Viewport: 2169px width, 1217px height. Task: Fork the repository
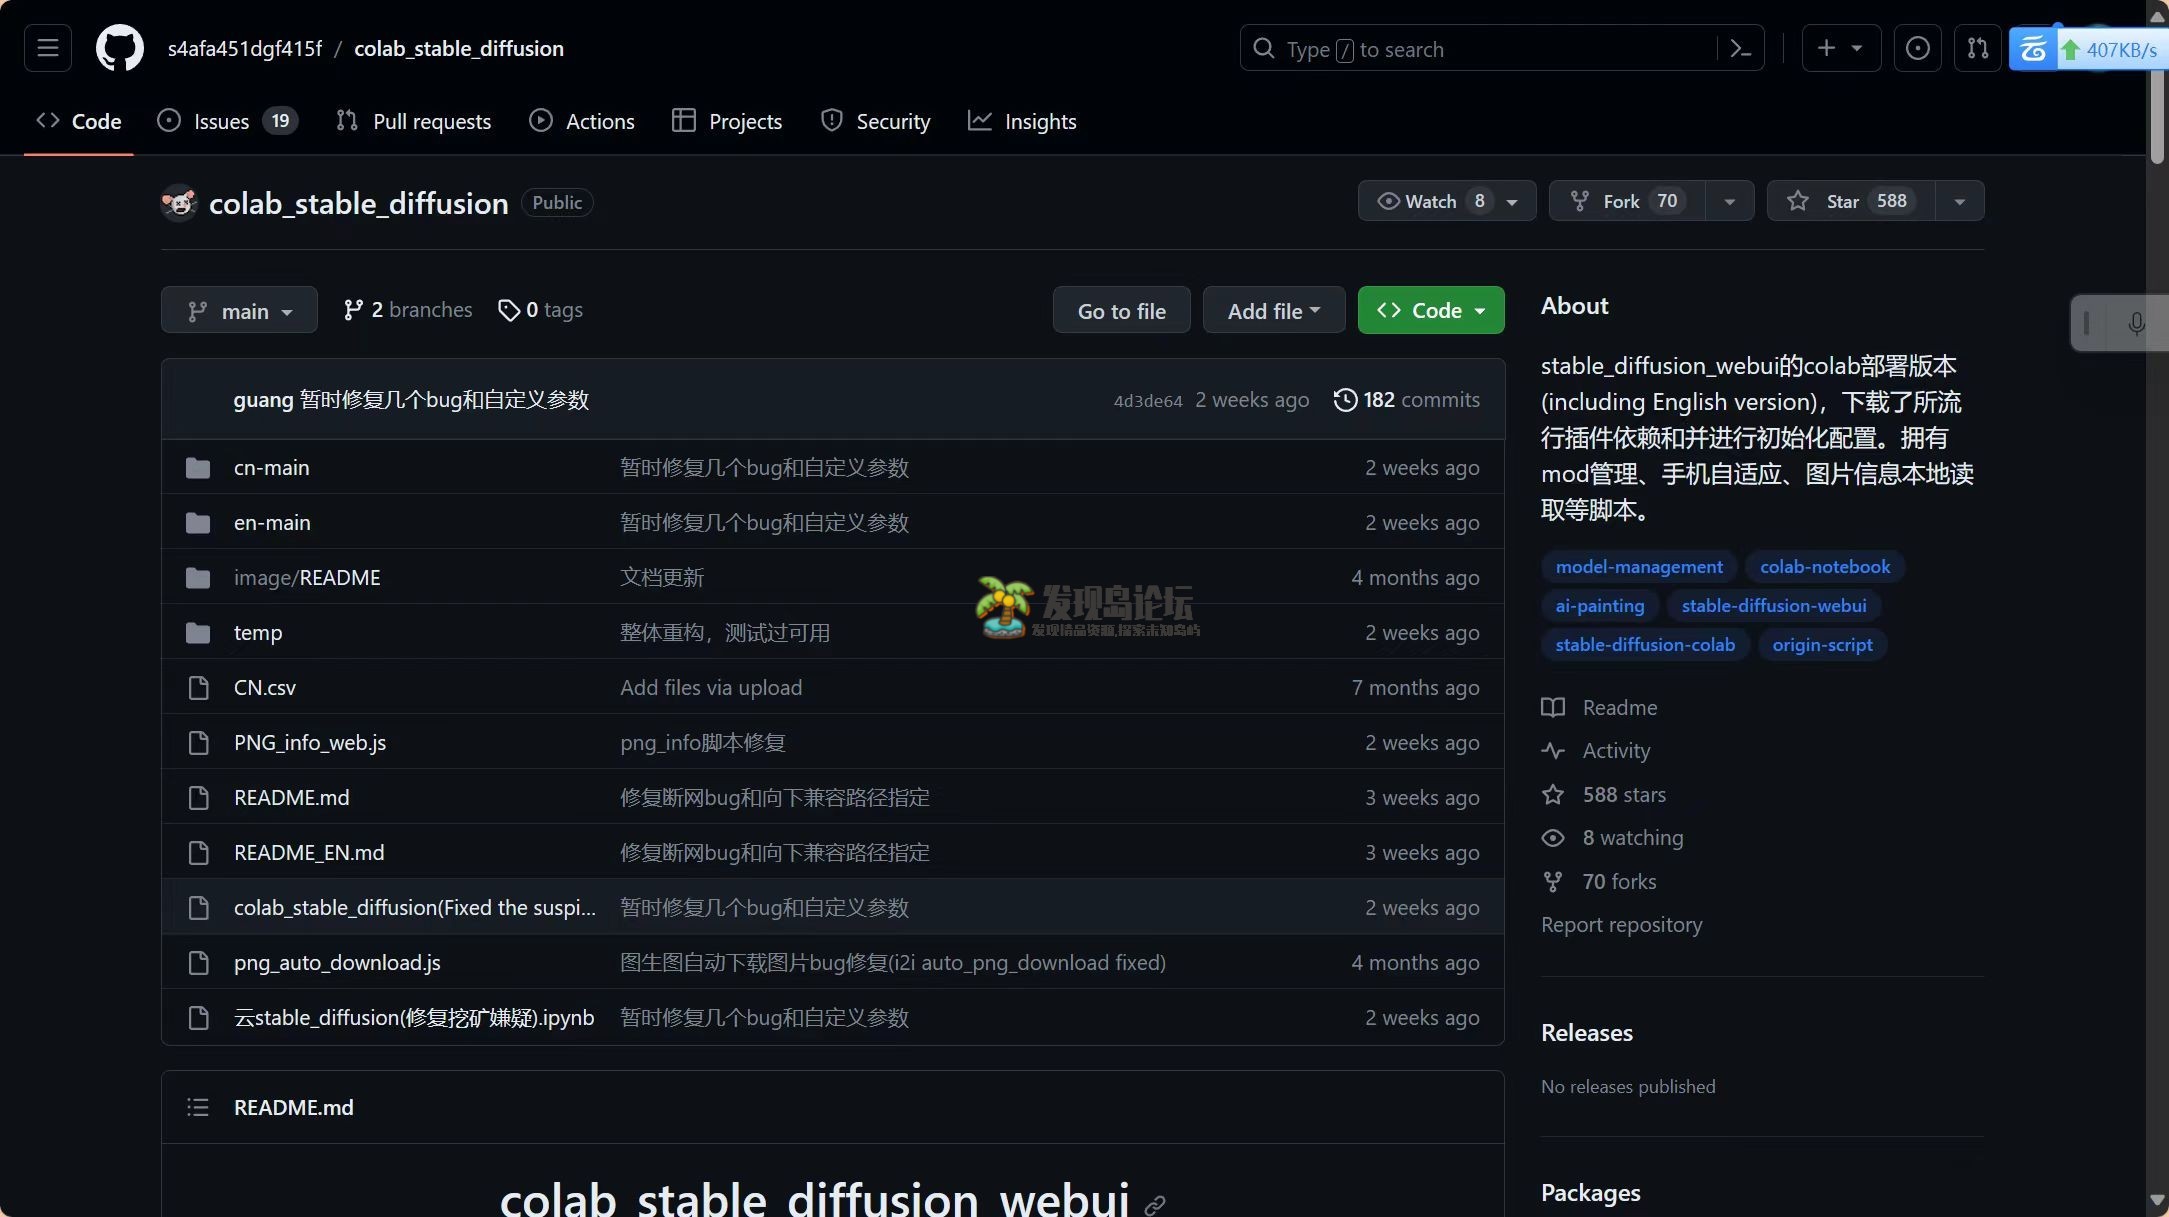(1627, 201)
